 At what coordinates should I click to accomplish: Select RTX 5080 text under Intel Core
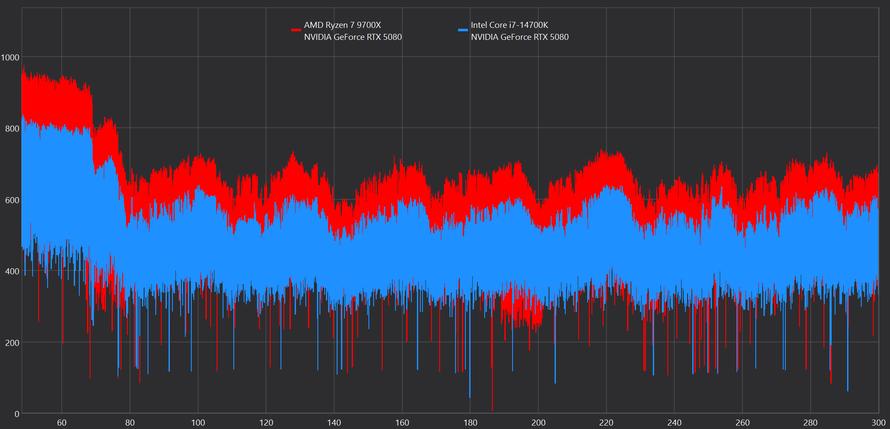520,37
